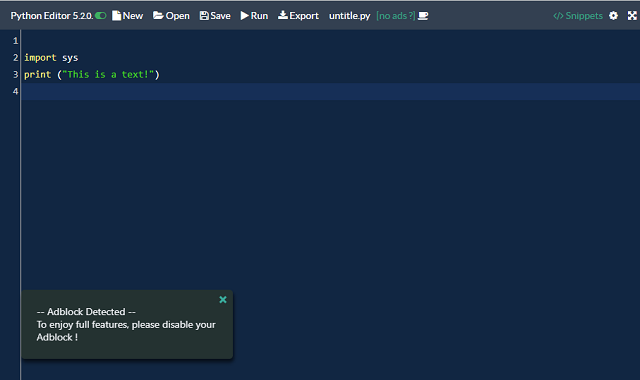Run the Python script
The height and width of the screenshot is (380, 640).
[254, 16]
